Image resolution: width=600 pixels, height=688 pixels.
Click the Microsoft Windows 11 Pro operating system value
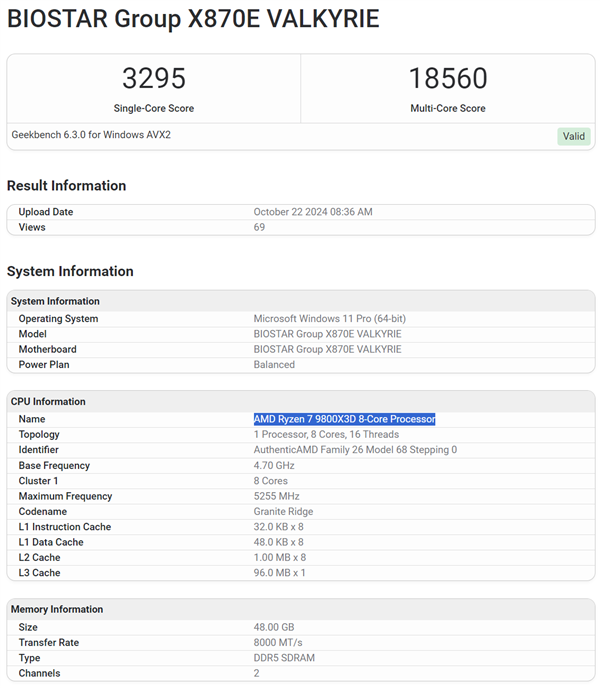coord(329,319)
